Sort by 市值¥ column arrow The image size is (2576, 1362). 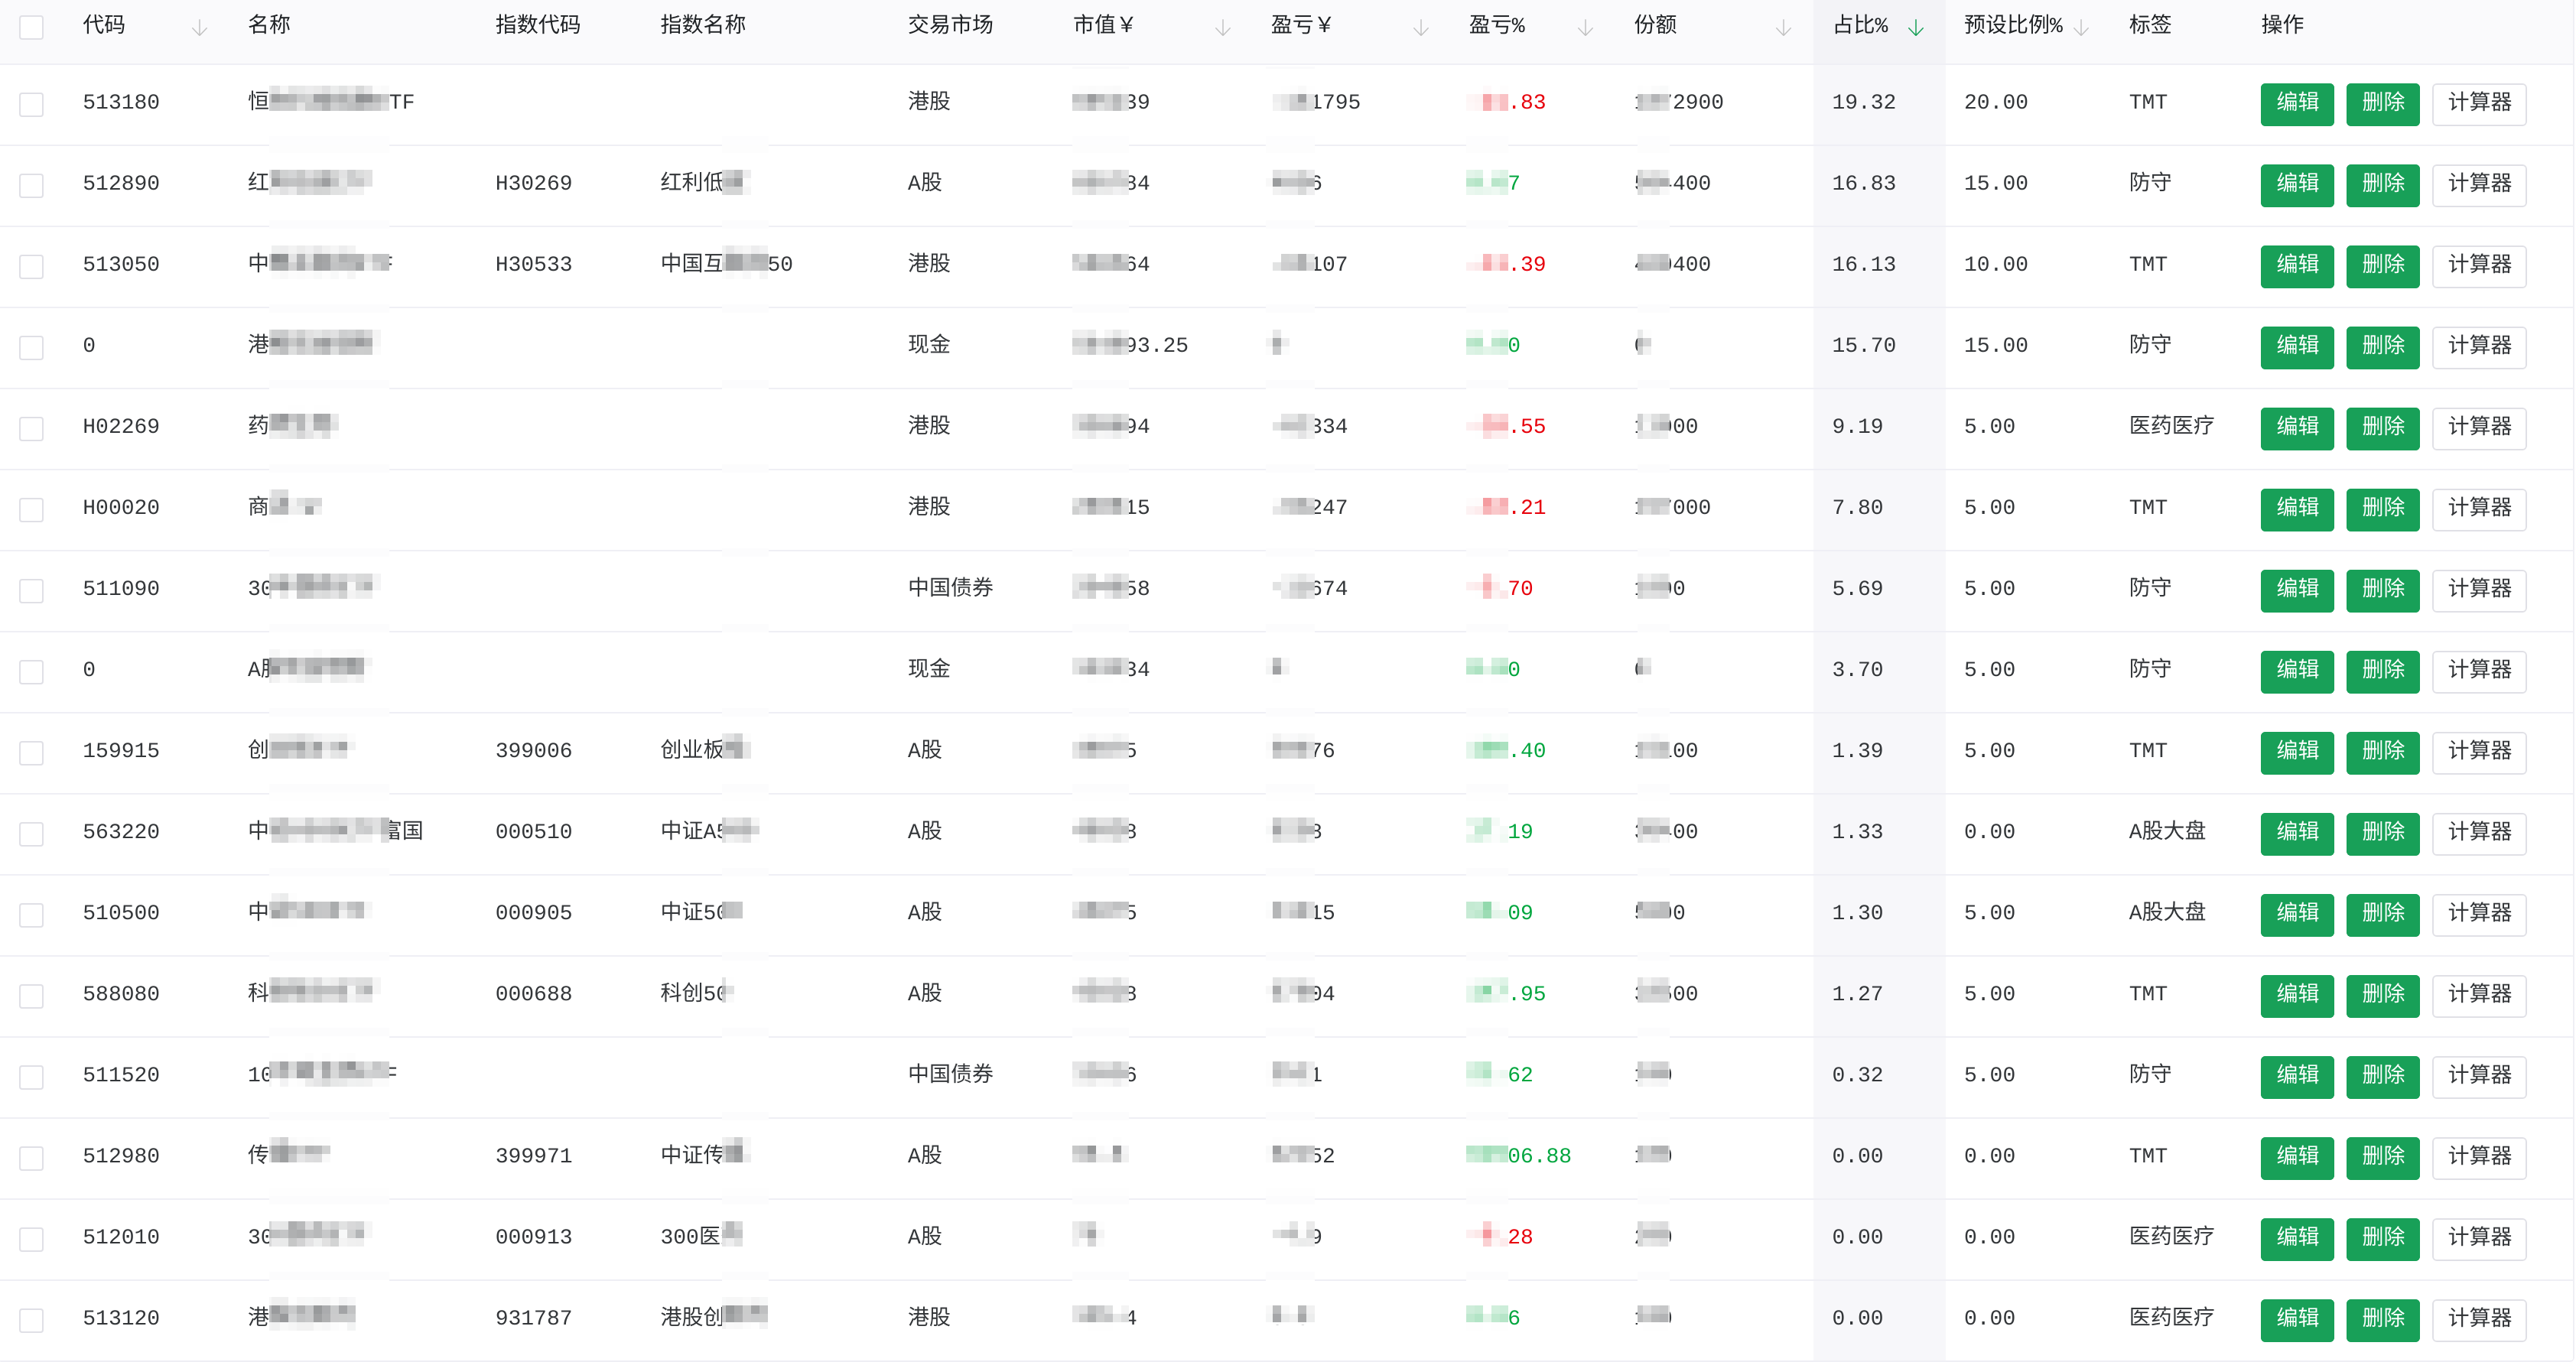click(x=1222, y=27)
